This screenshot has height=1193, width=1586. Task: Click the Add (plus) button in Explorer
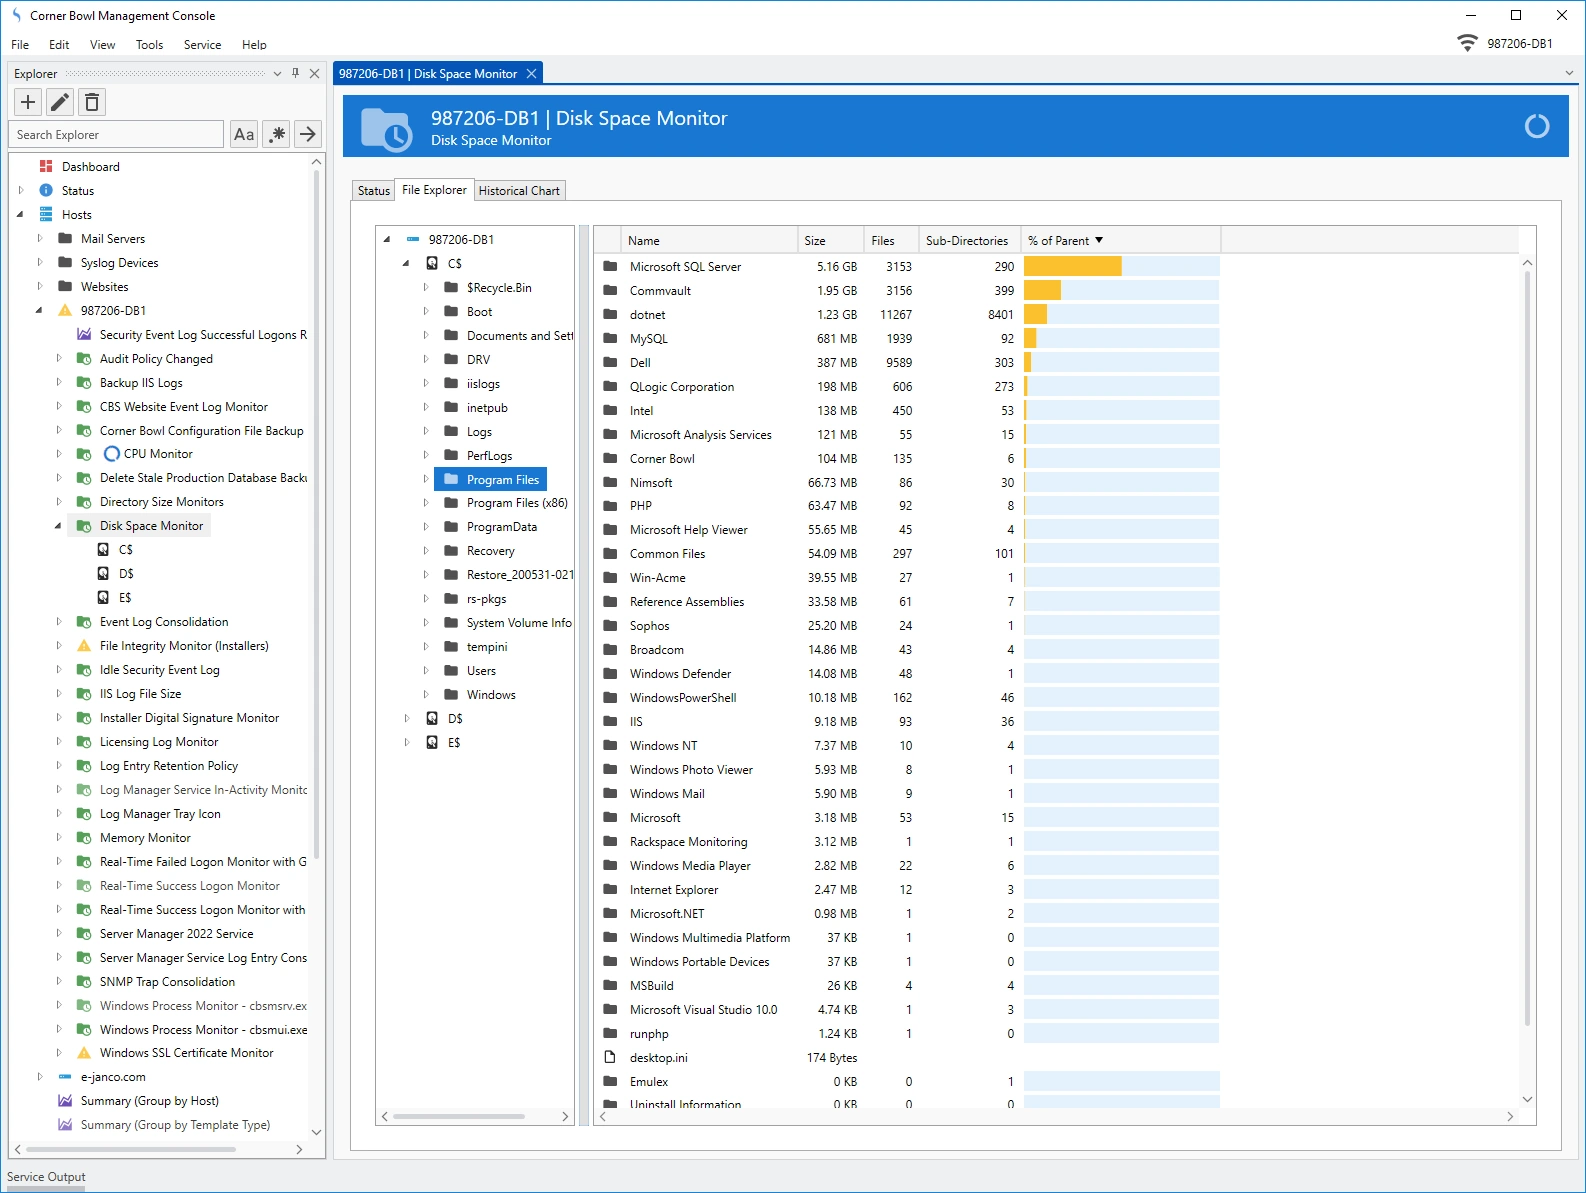pos(28,102)
